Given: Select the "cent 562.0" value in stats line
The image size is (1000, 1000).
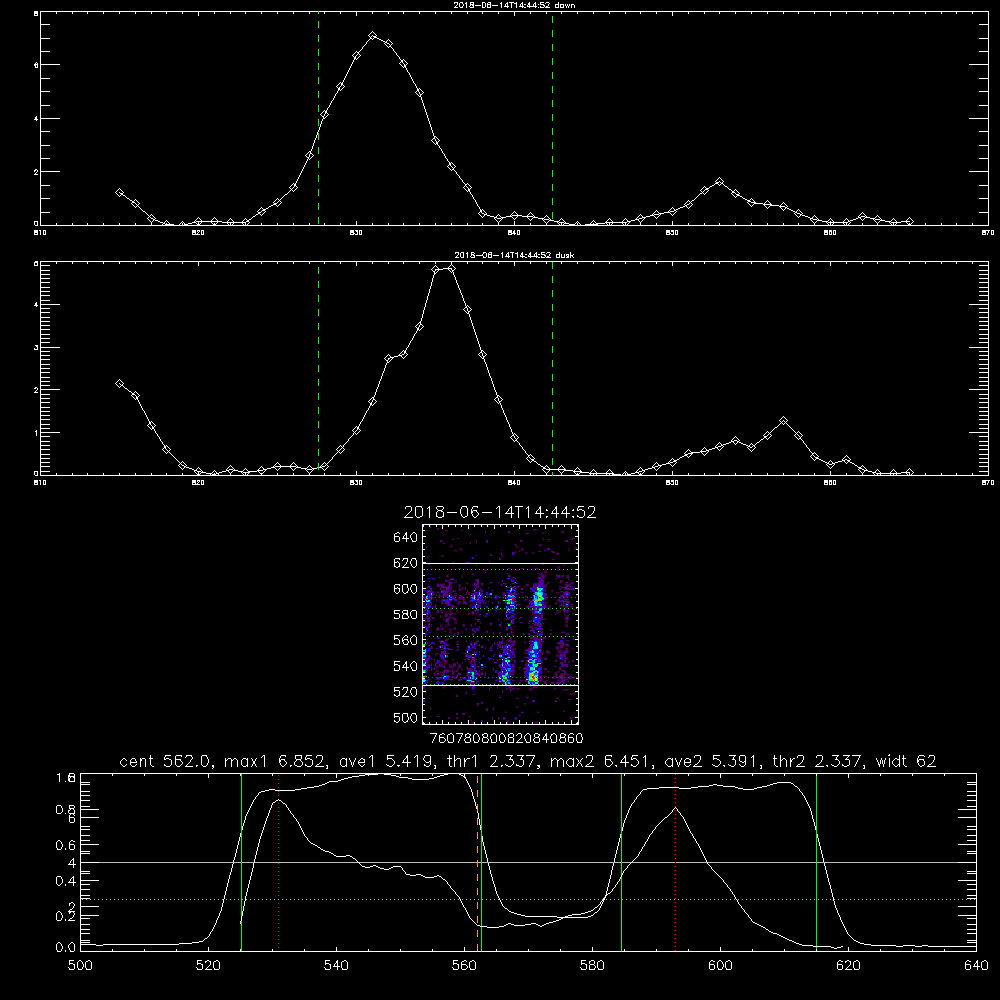Looking at the screenshot, I should coord(165,761).
